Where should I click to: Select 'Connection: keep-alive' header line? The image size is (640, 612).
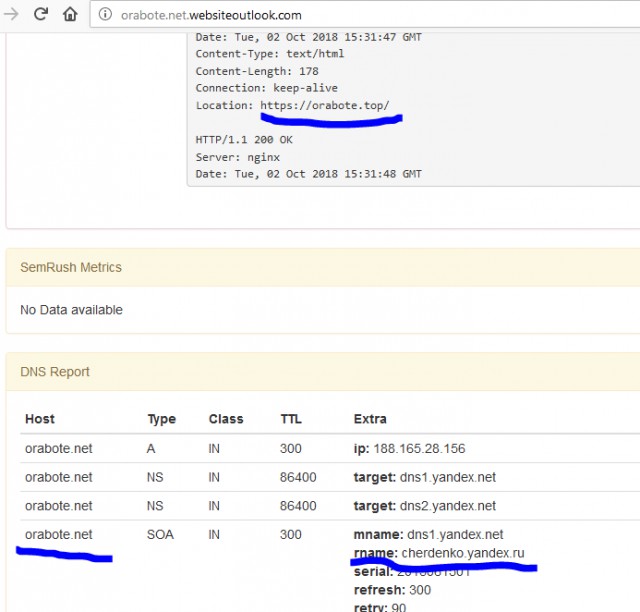pyautogui.click(x=267, y=88)
